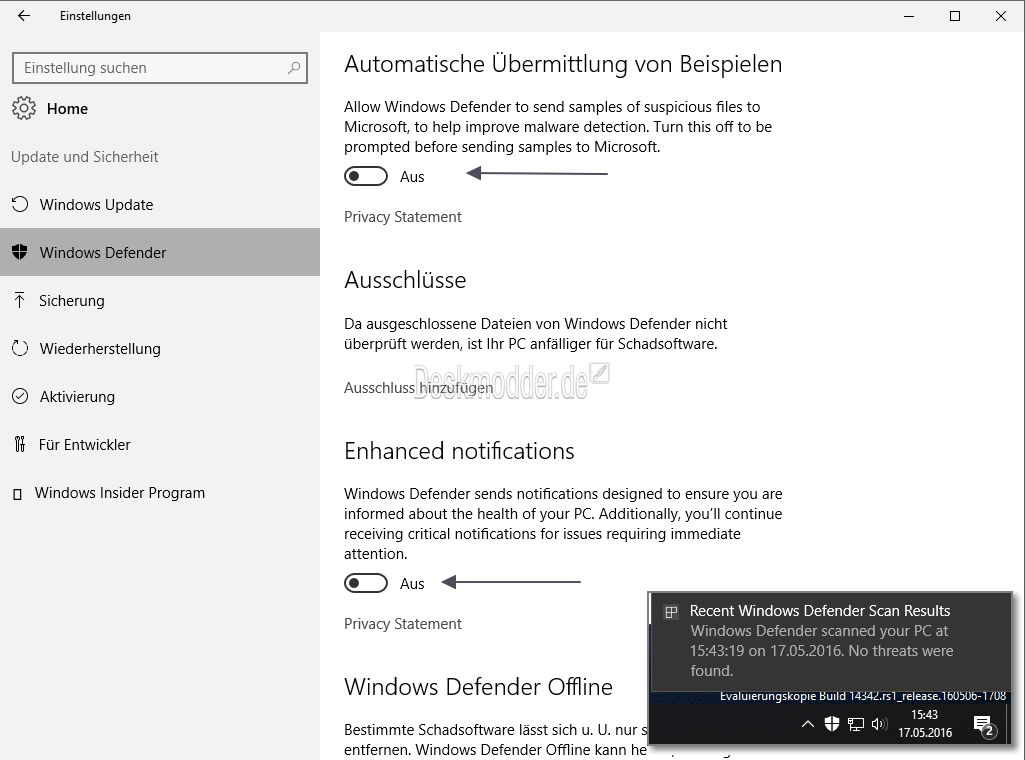Screen dimensions: 1025x760
Task: Close the Einstellungen window
Action: (1001, 16)
